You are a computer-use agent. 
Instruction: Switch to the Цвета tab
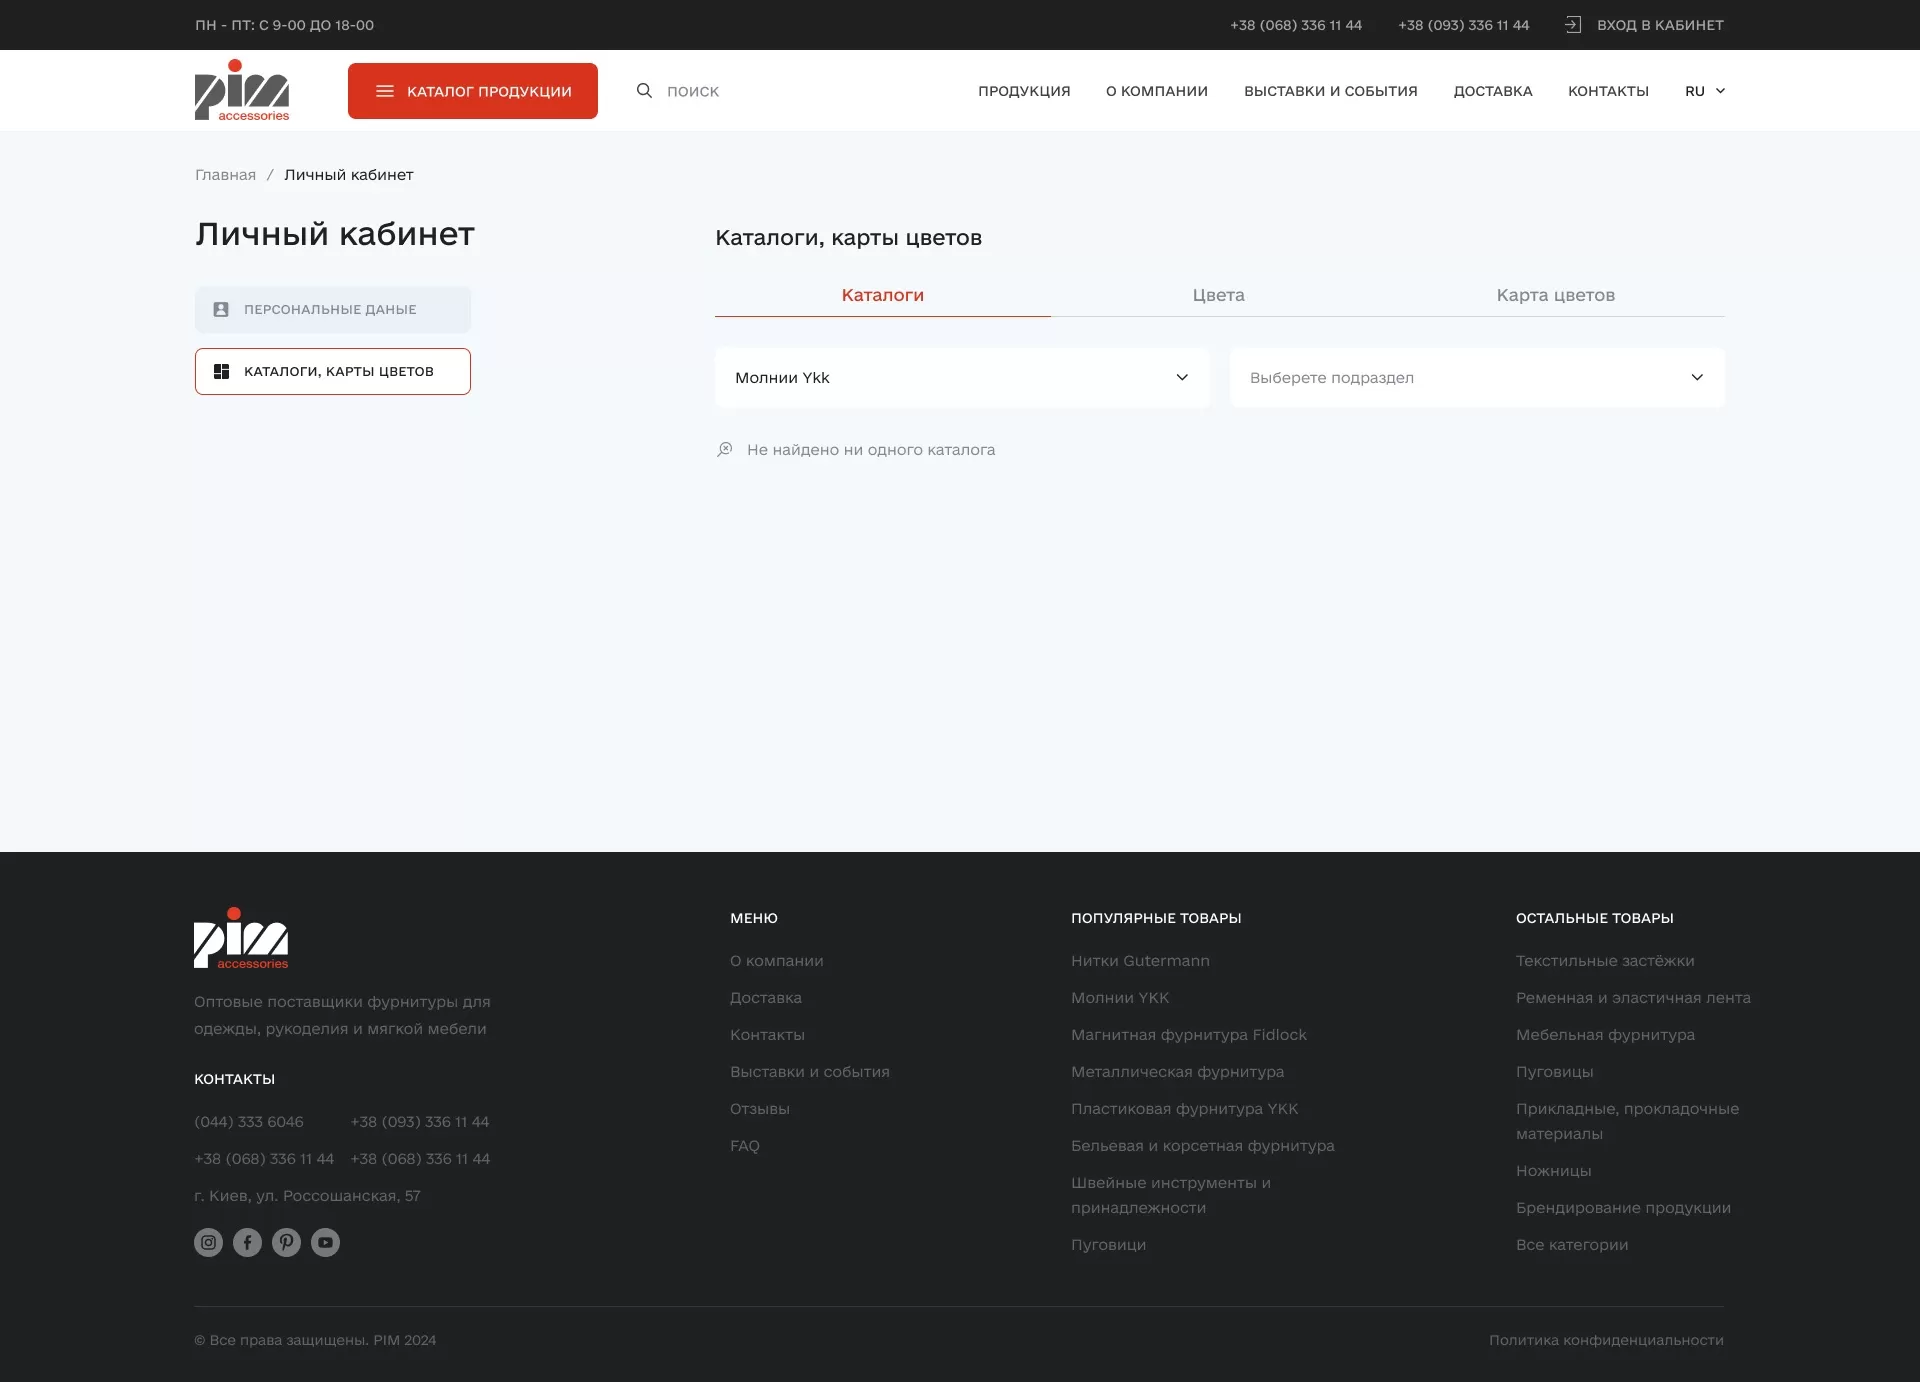pyautogui.click(x=1218, y=295)
